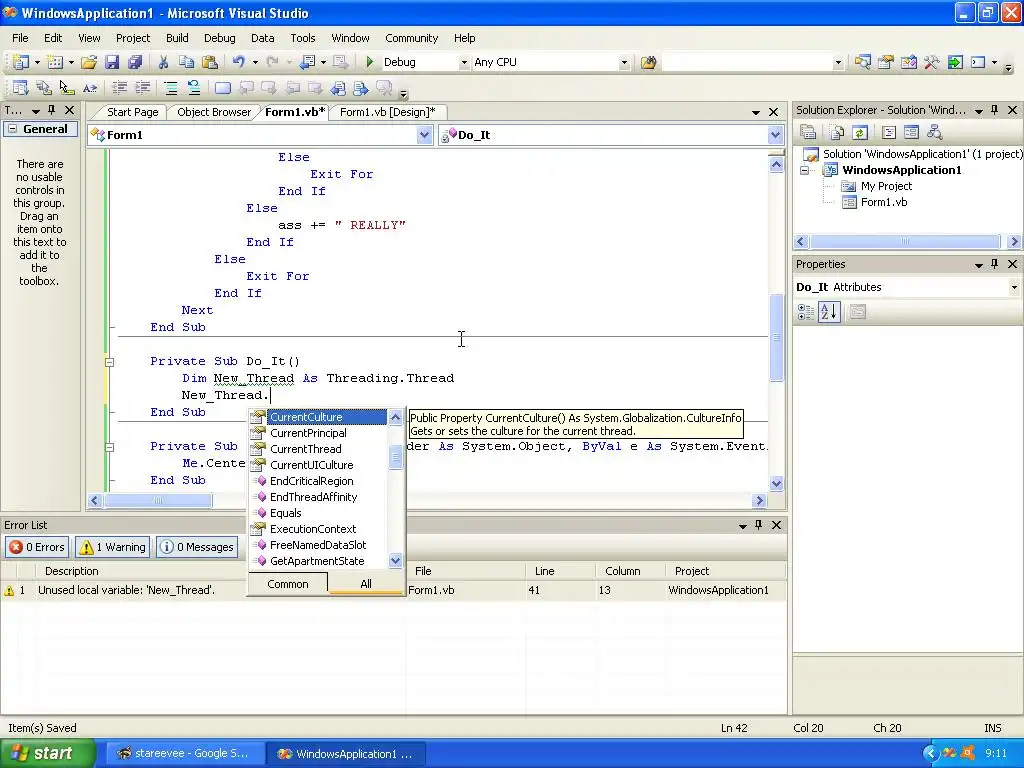Toggle the 1 Warning filter button
This screenshot has height=768, width=1024.
click(112, 547)
